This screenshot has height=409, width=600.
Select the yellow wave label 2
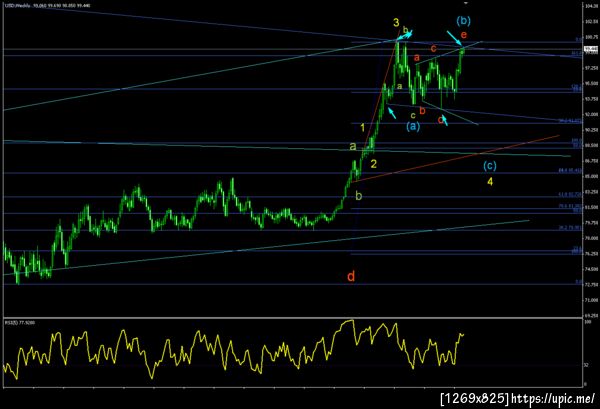(373, 164)
